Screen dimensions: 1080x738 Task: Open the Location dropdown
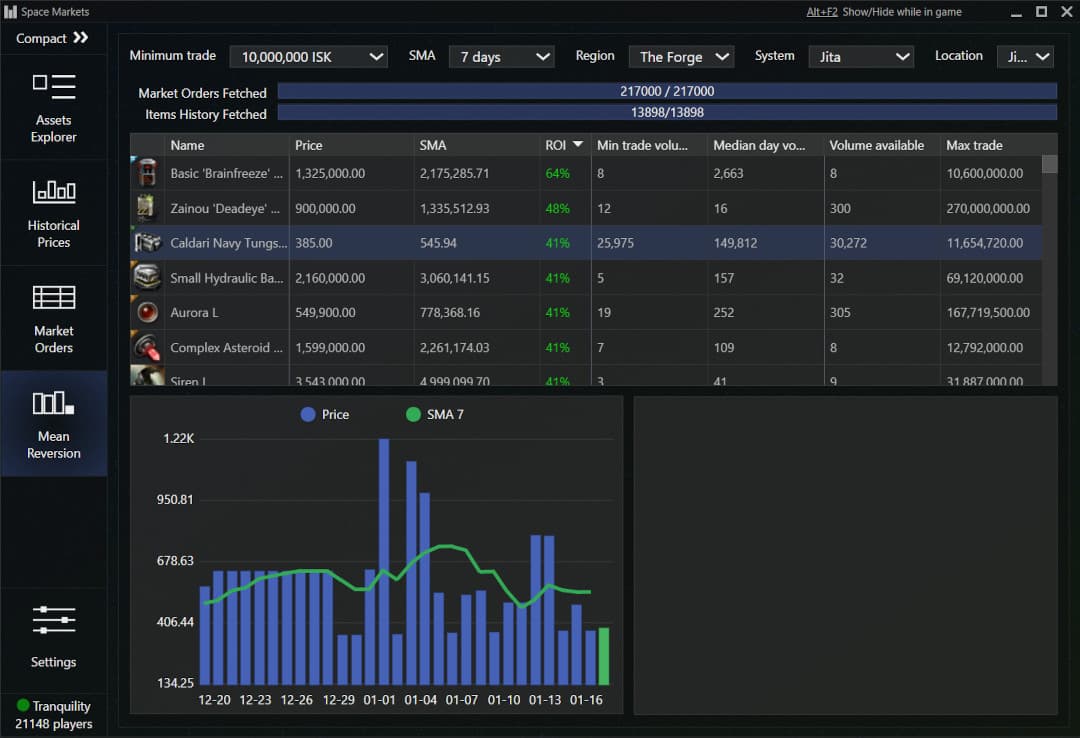pos(1026,57)
